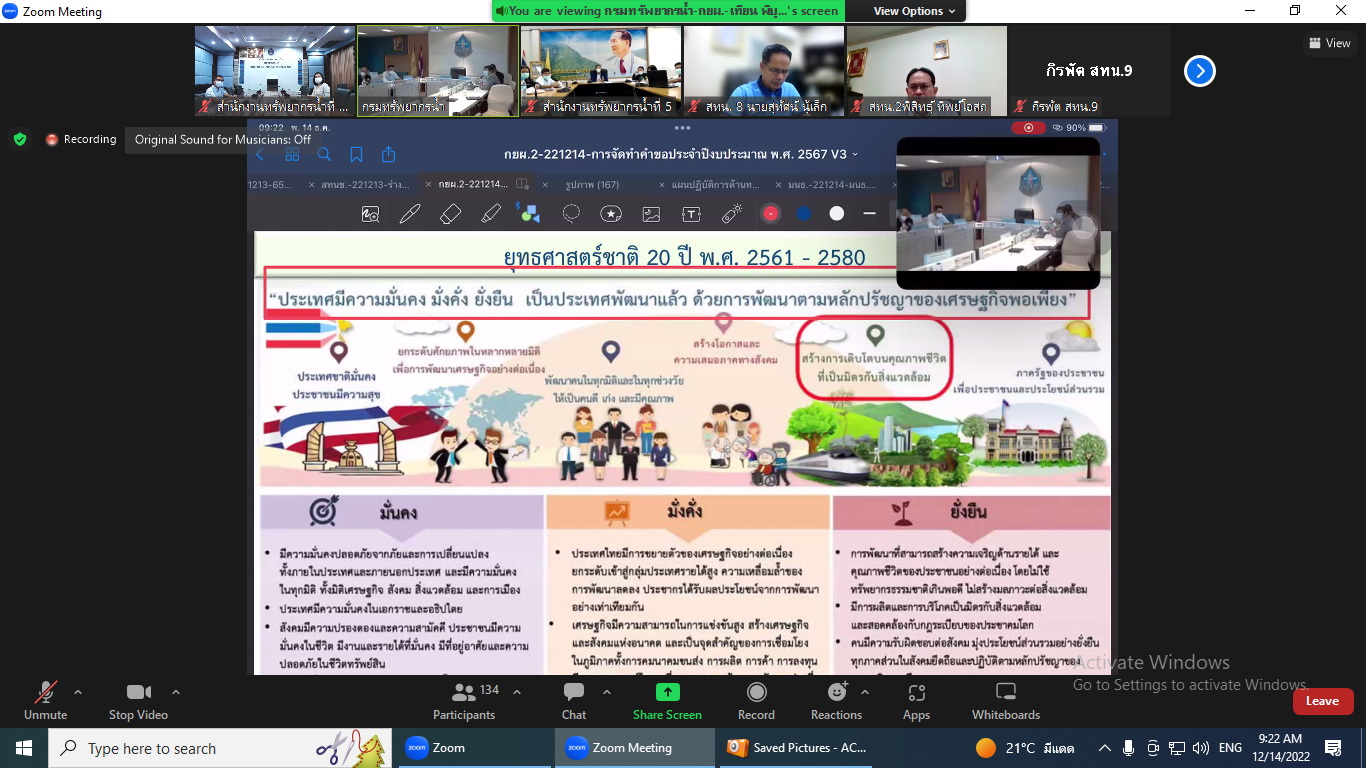Close the รูปภาพ (167) tab
The width and height of the screenshot is (1366, 768).
click(545, 185)
